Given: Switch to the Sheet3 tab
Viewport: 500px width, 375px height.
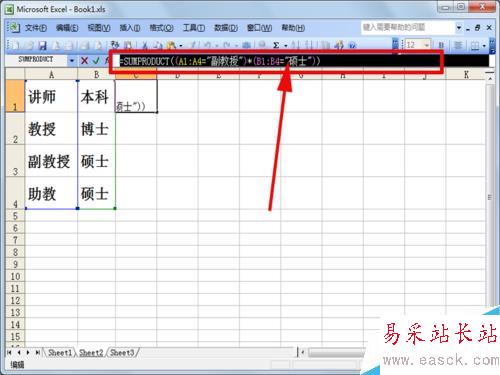Looking at the screenshot, I should tap(122, 352).
